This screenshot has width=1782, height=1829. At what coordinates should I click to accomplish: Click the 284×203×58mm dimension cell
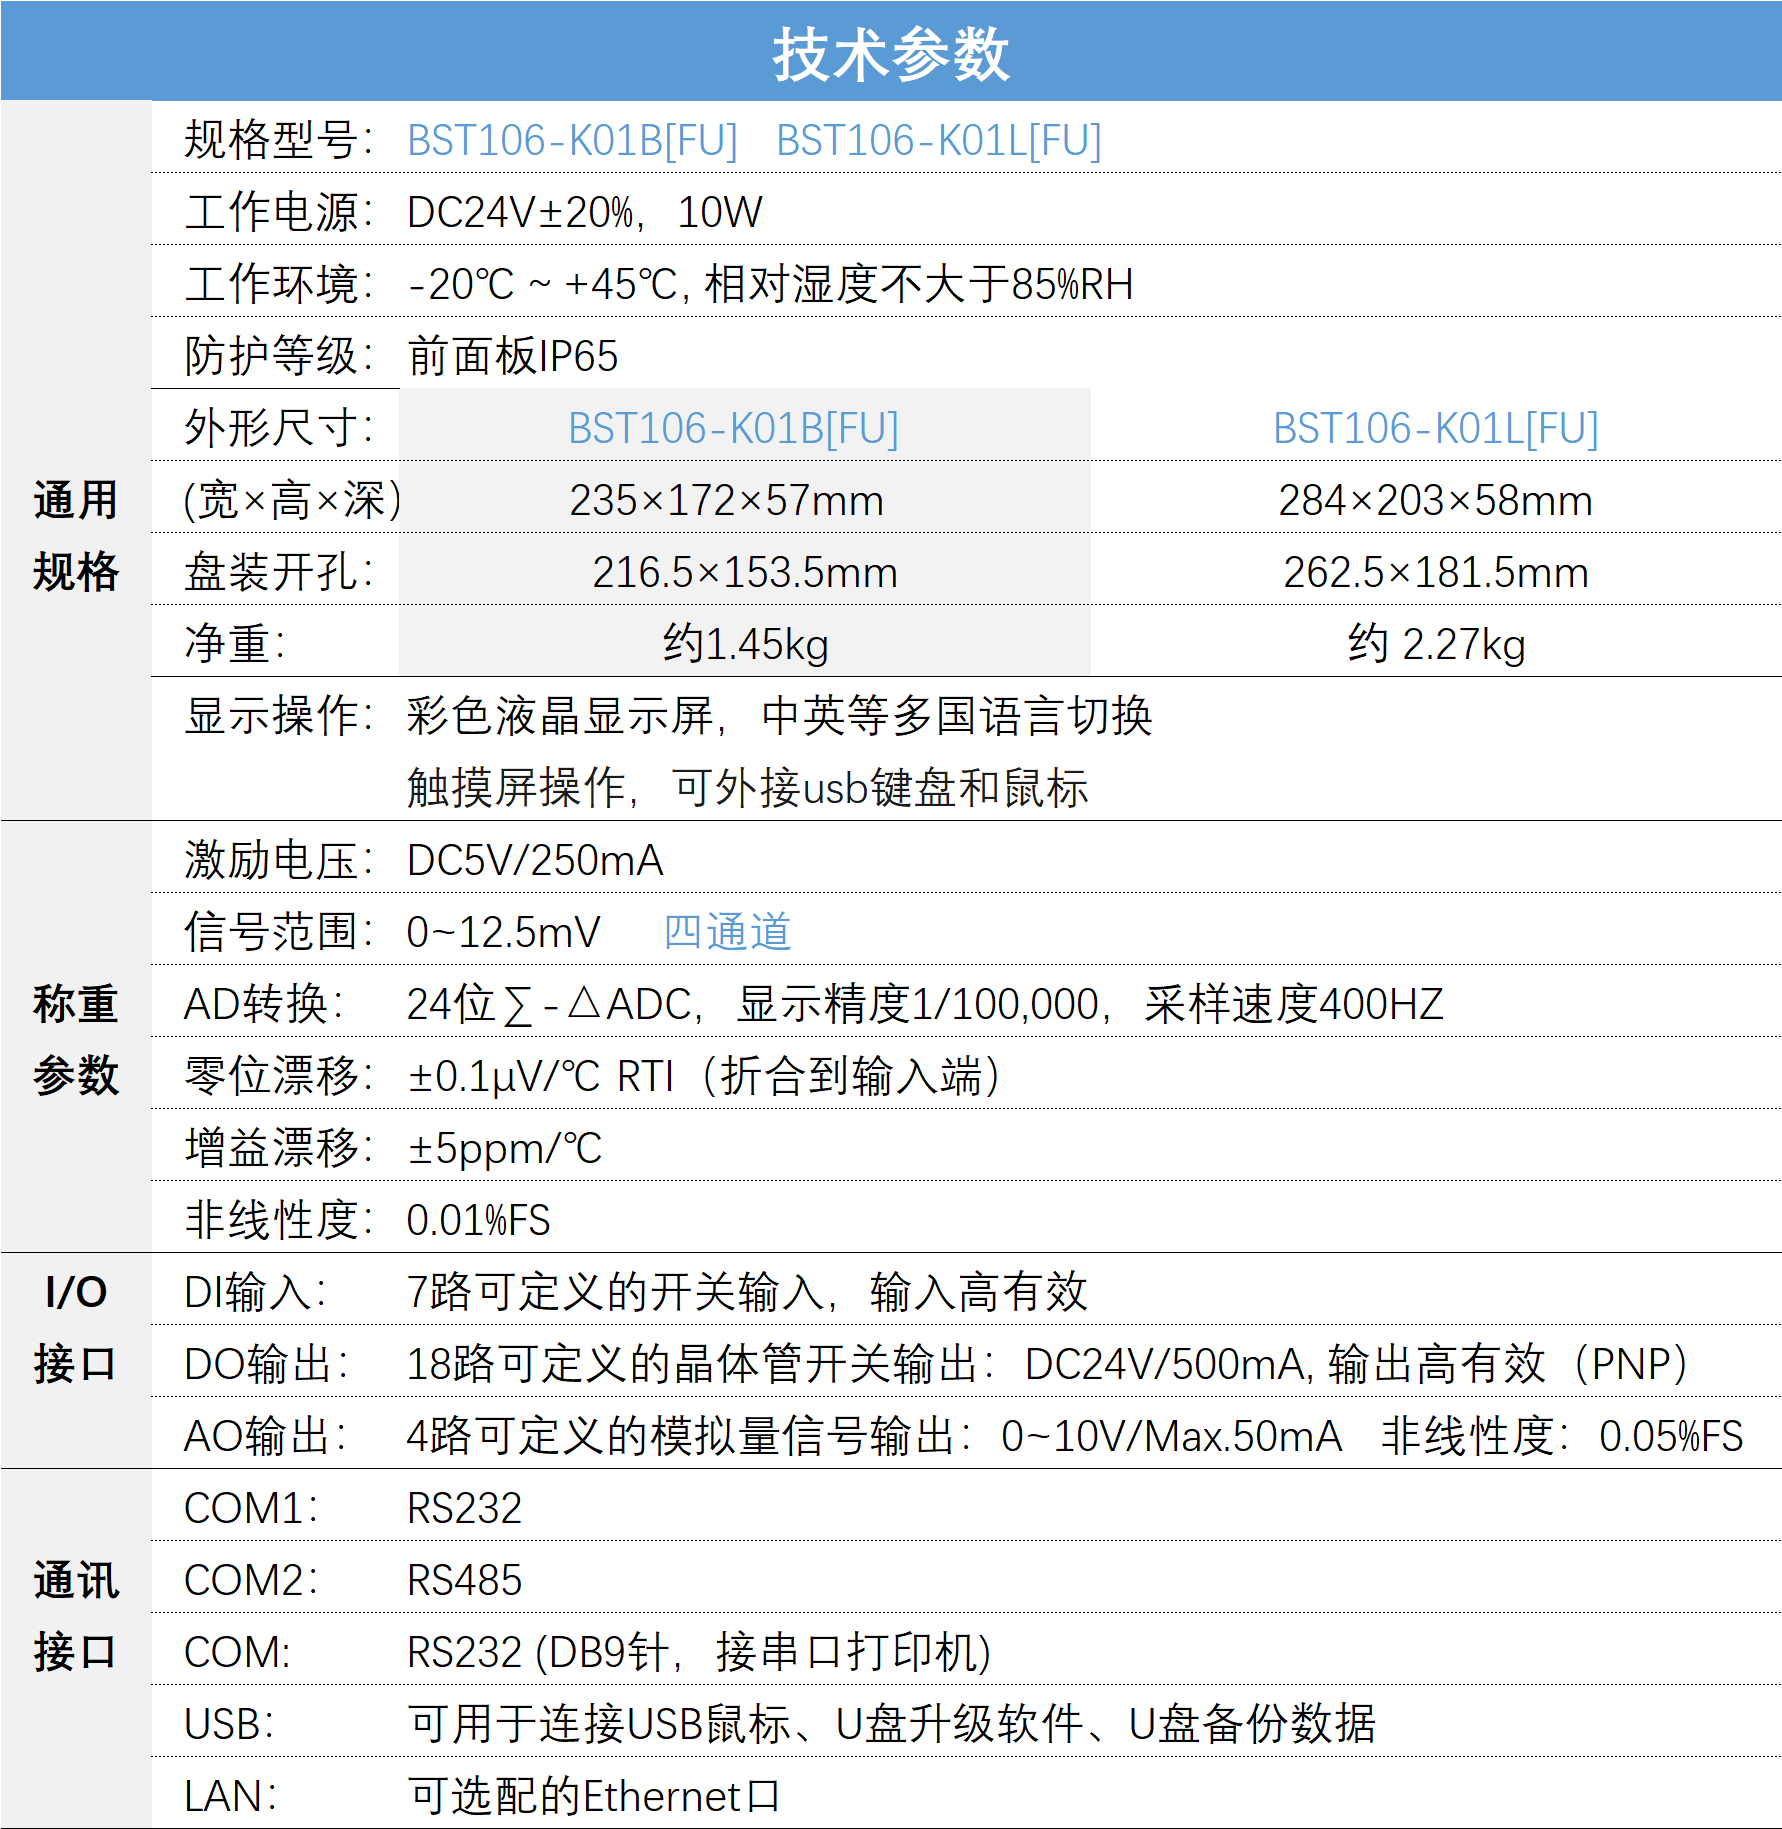coord(1436,500)
